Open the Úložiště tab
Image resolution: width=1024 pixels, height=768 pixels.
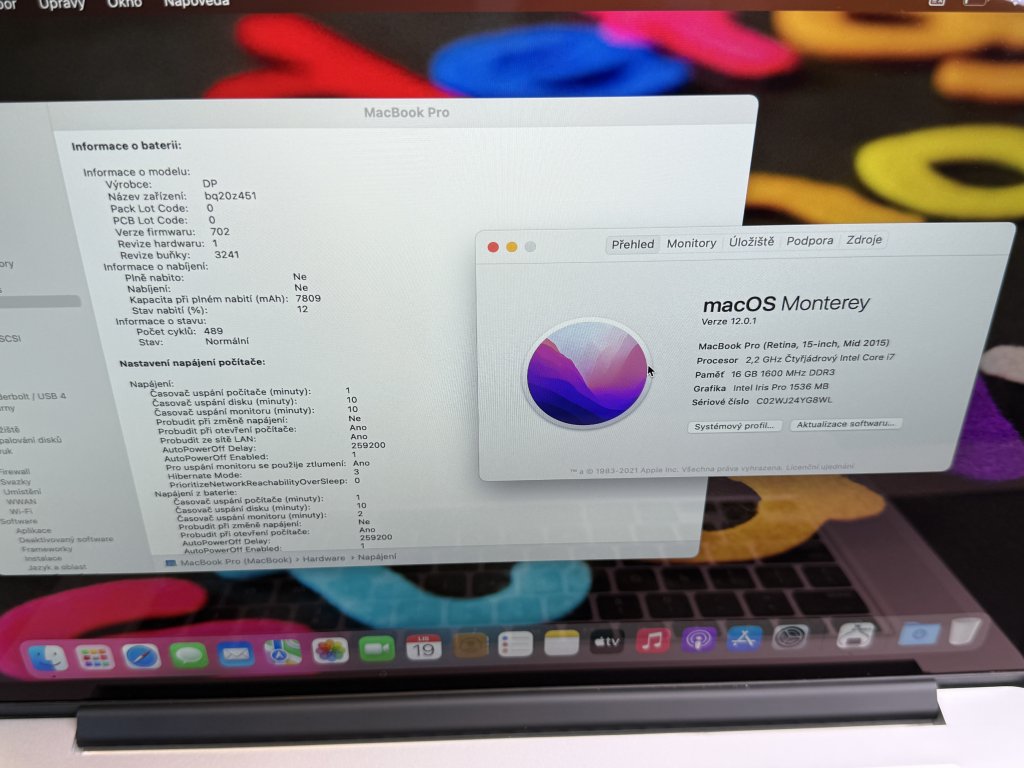pyautogui.click(x=752, y=242)
